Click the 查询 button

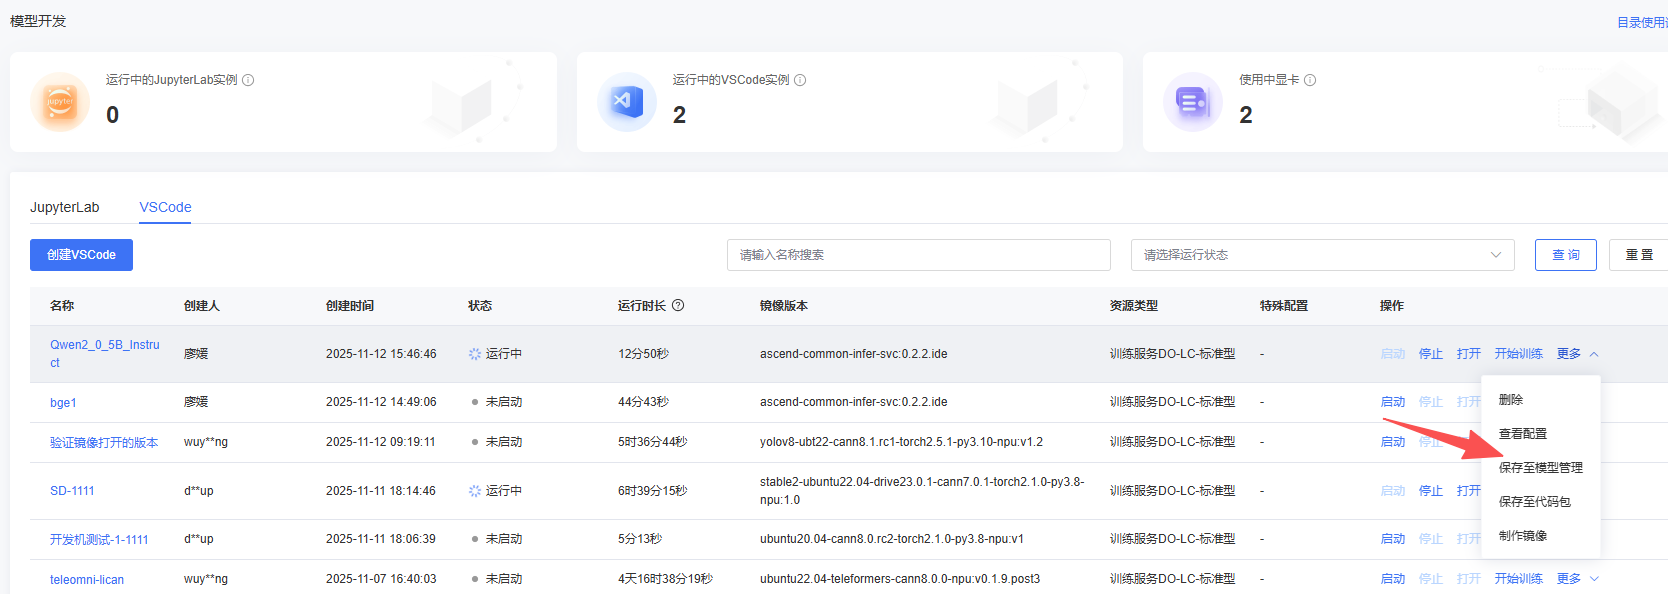[x=1565, y=255]
